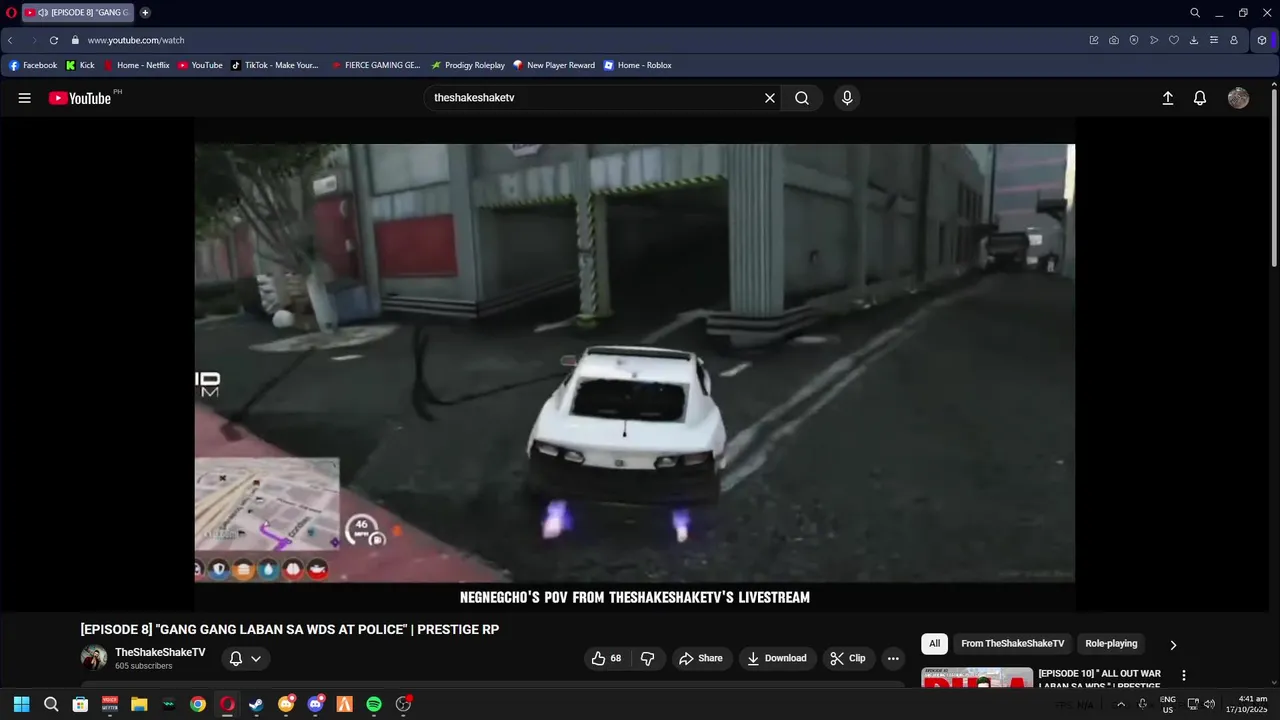
Task: Go to YouTube home via logo
Action: [x=80, y=98]
